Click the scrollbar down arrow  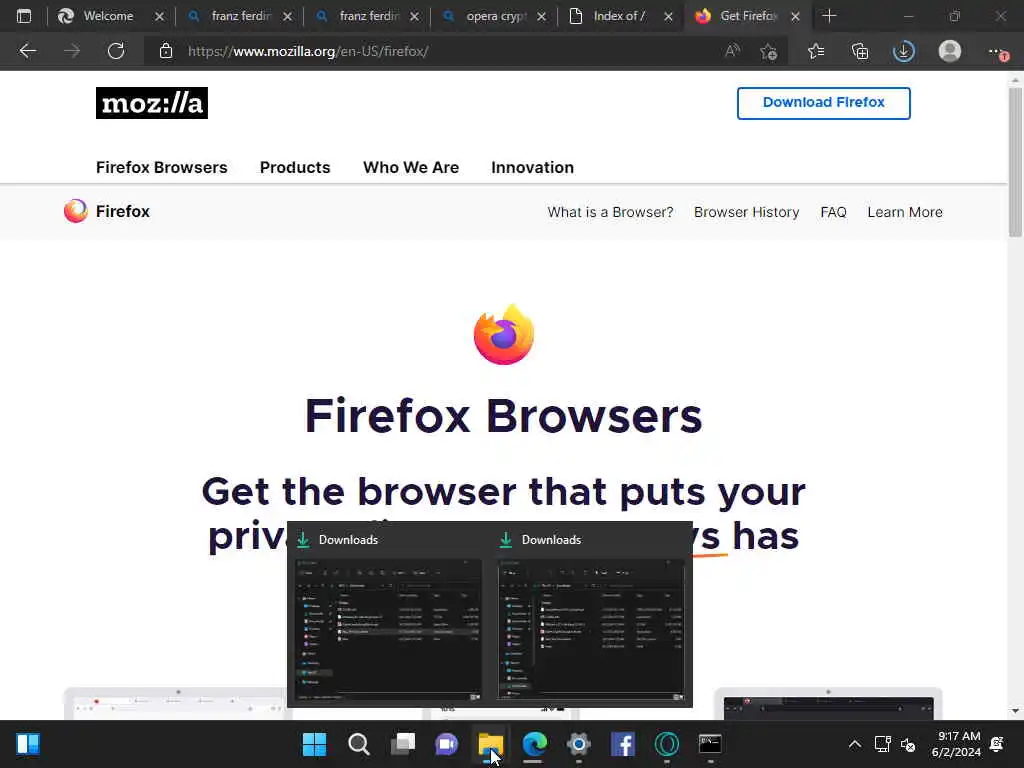(1015, 711)
